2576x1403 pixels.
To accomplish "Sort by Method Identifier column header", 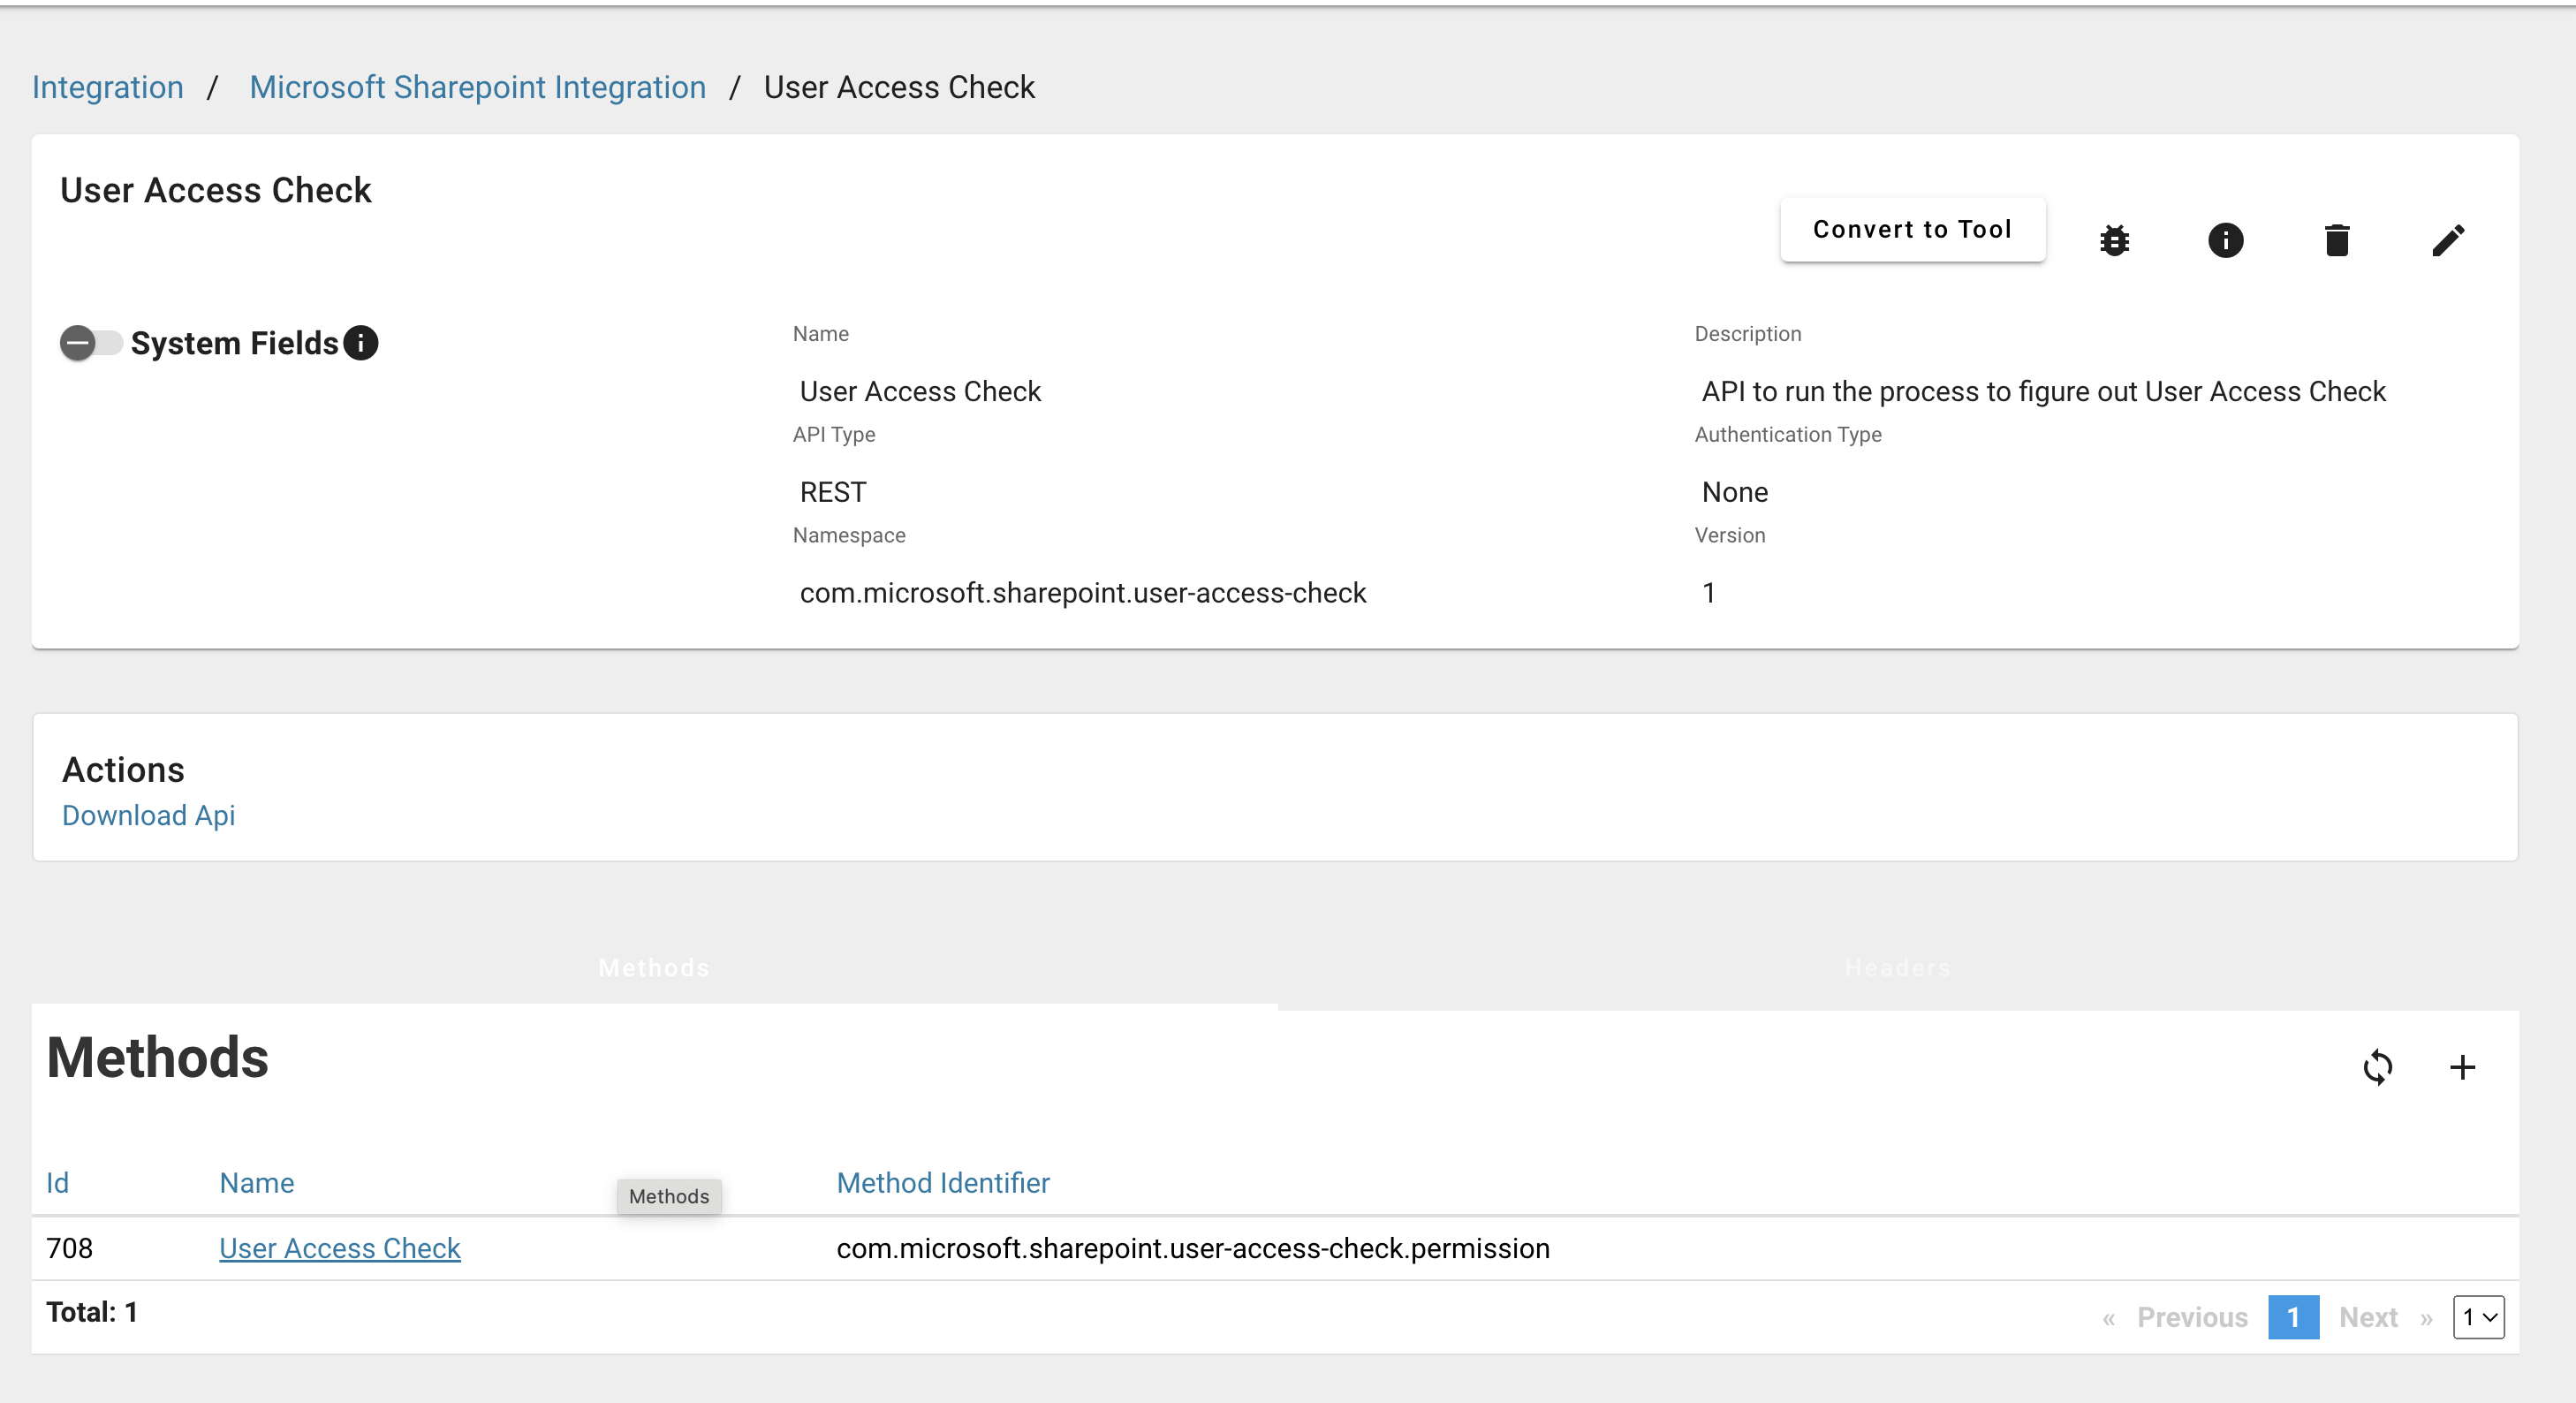I will pyautogui.click(x=942, y=1183).
